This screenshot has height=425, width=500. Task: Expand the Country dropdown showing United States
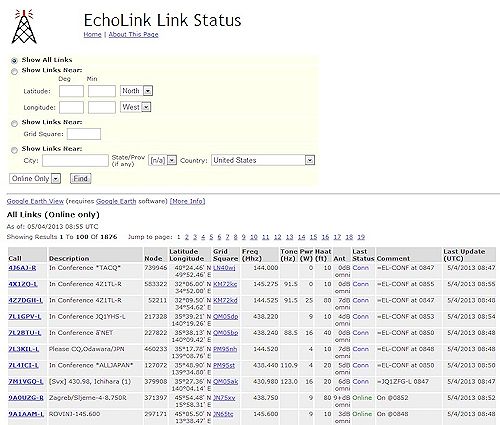(x=263, y=160)
